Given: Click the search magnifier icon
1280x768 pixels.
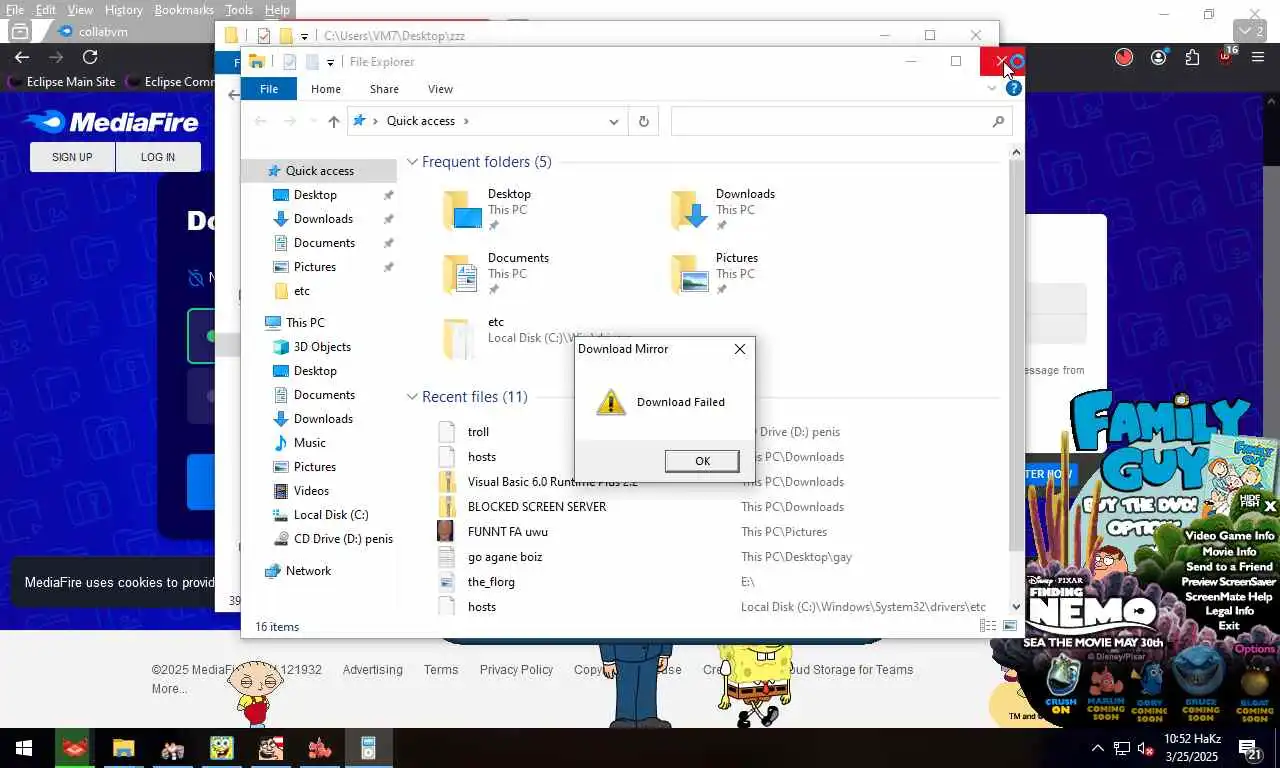Looking at the screenshot, I should pyautogui.click(x=998, y=121).
